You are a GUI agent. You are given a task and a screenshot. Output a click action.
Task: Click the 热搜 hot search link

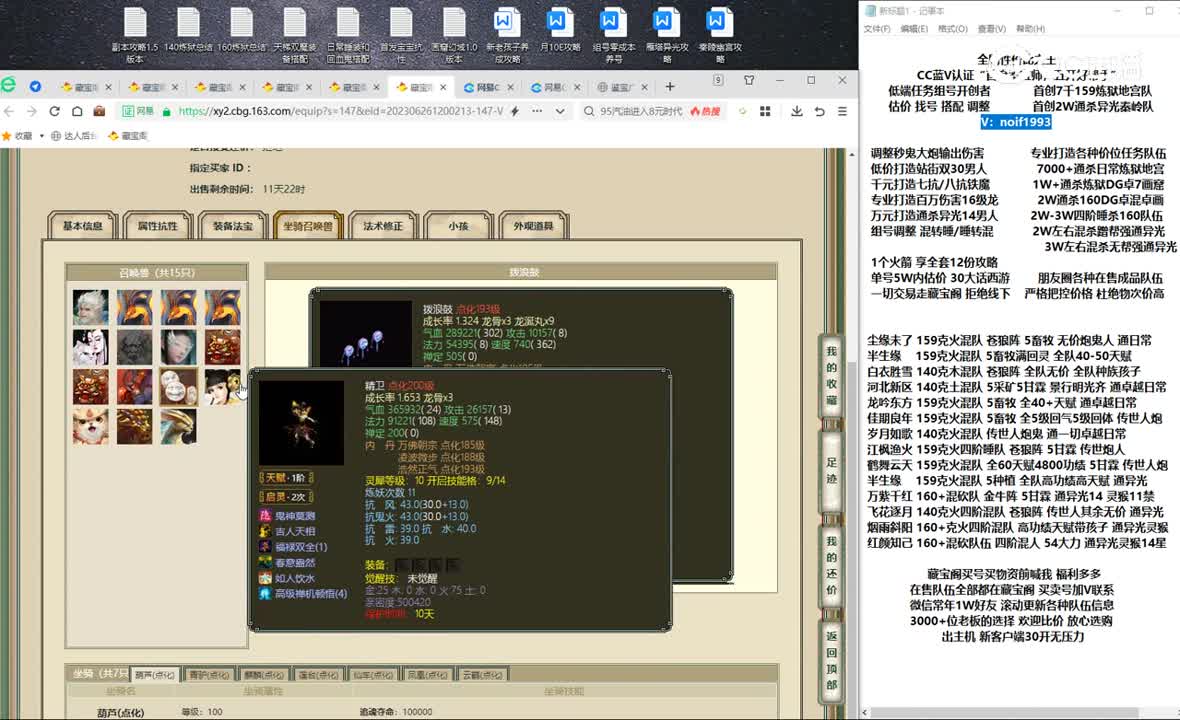pos(705,111)
